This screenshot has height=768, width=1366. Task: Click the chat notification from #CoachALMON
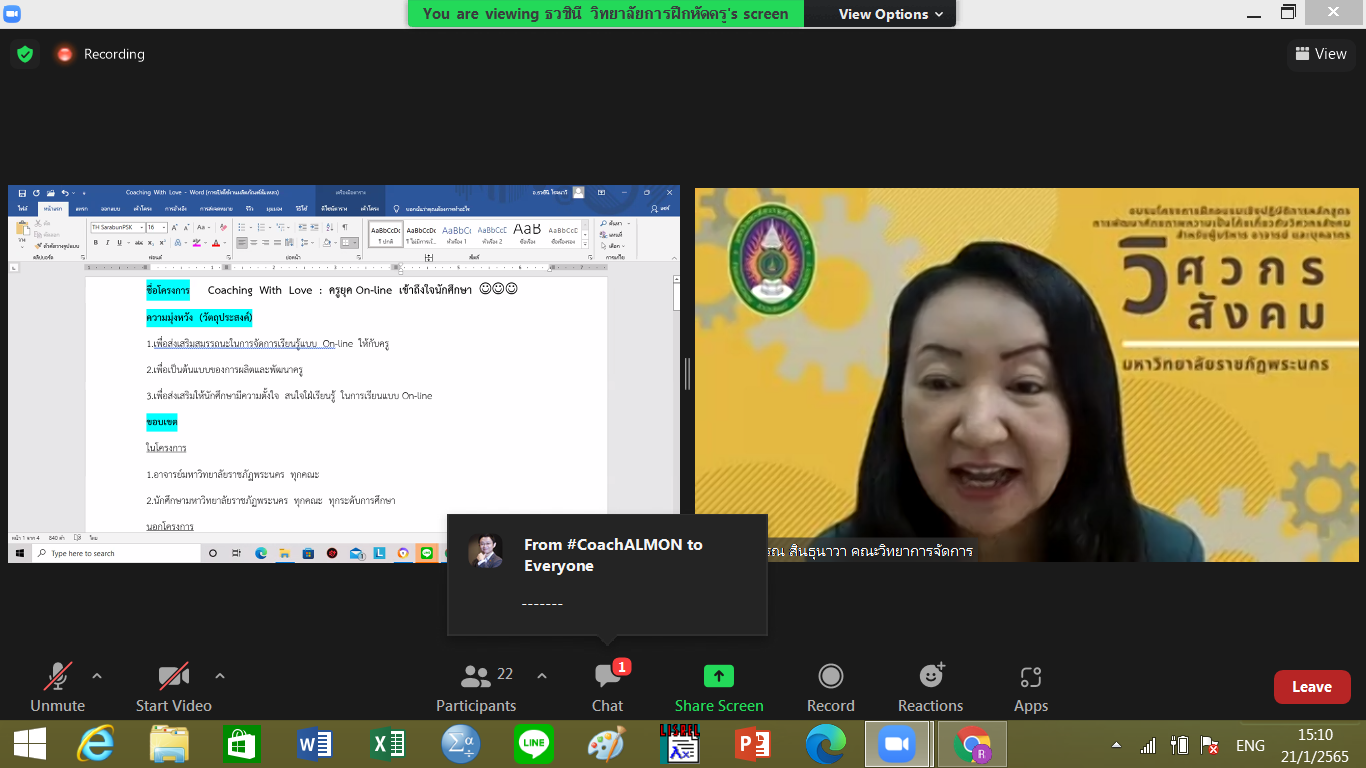(x=607, y=574)
